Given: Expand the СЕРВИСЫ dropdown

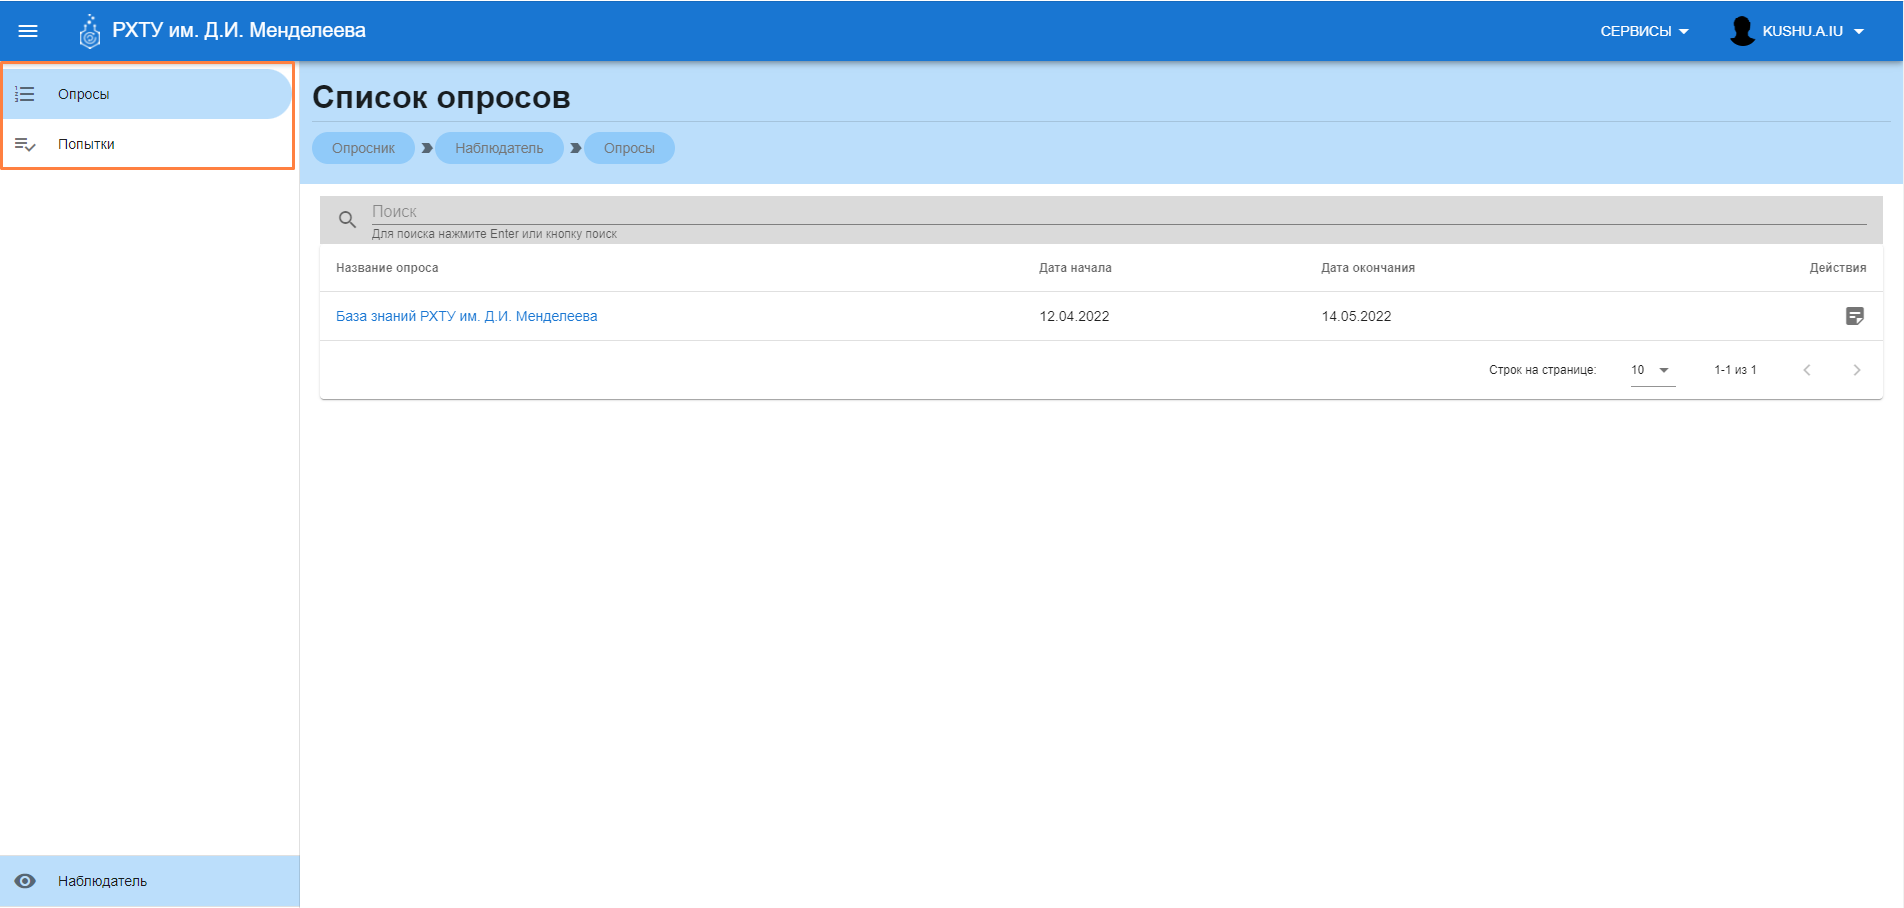Looking at the screenshot, I should tap(1644, 31).
